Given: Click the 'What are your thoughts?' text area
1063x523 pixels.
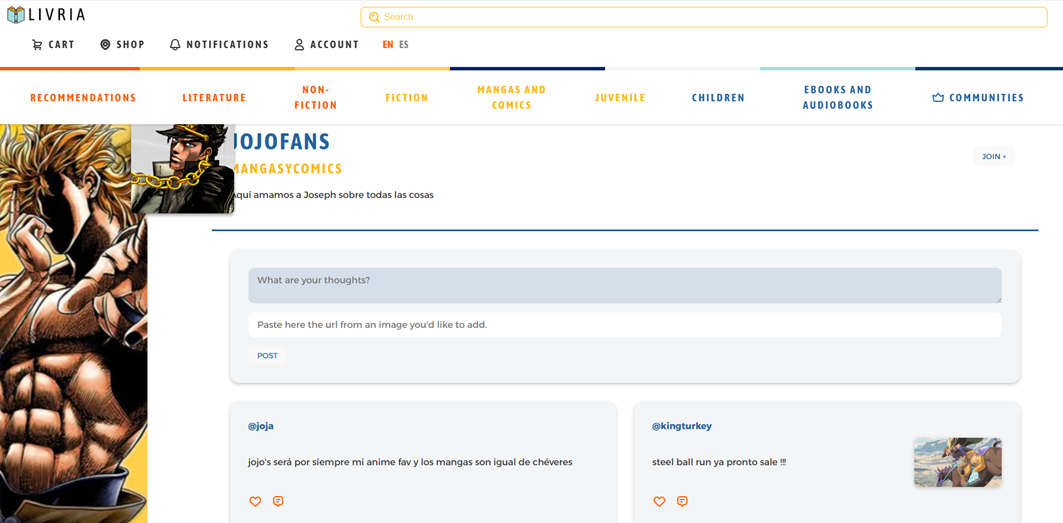Looking at the screenshot, I should pos(624,286).
